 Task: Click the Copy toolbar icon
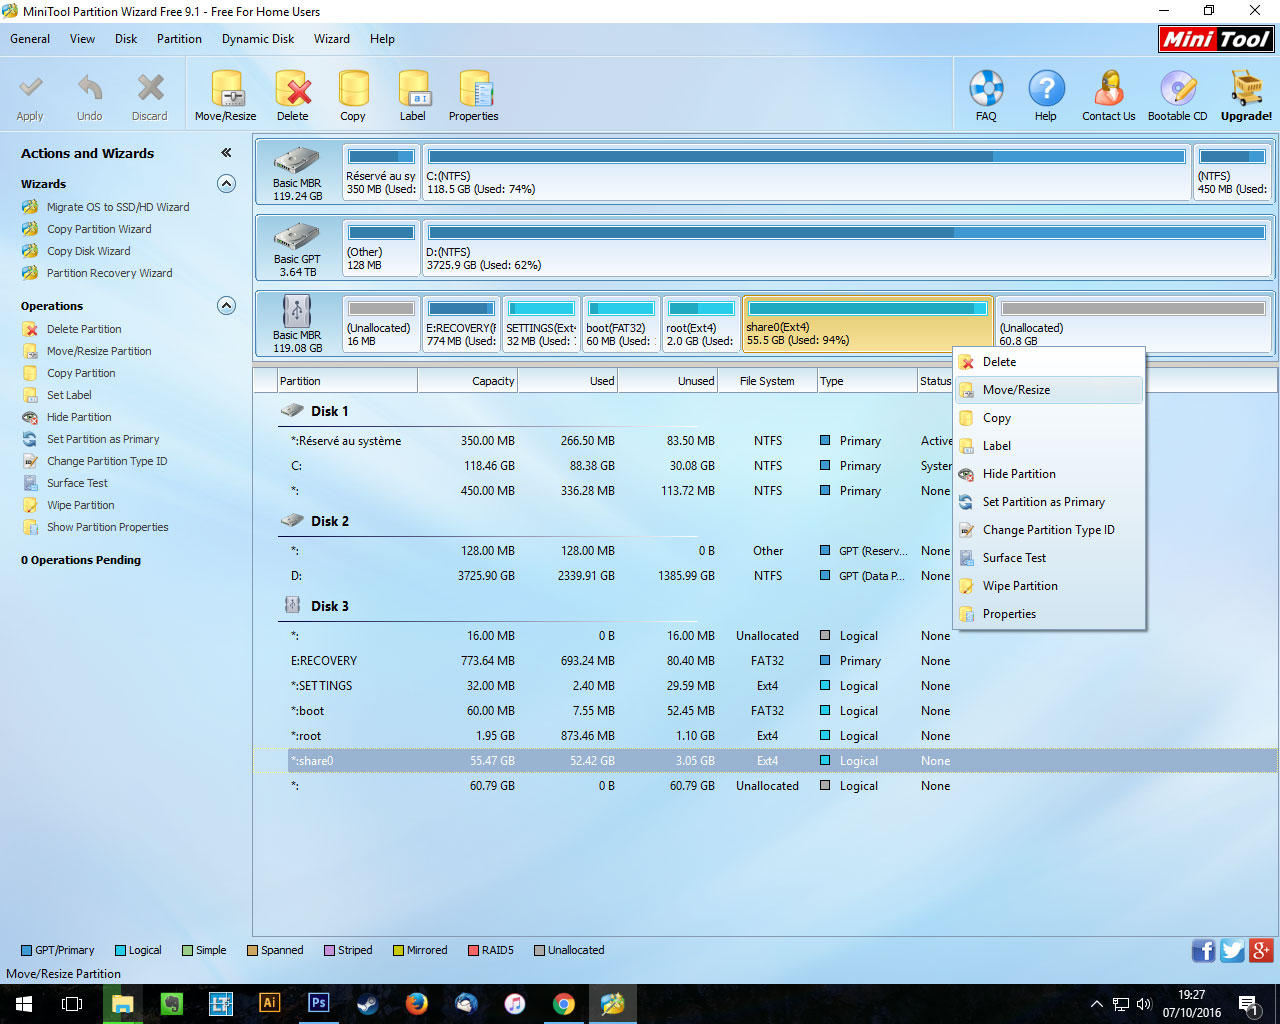(353, 96)
